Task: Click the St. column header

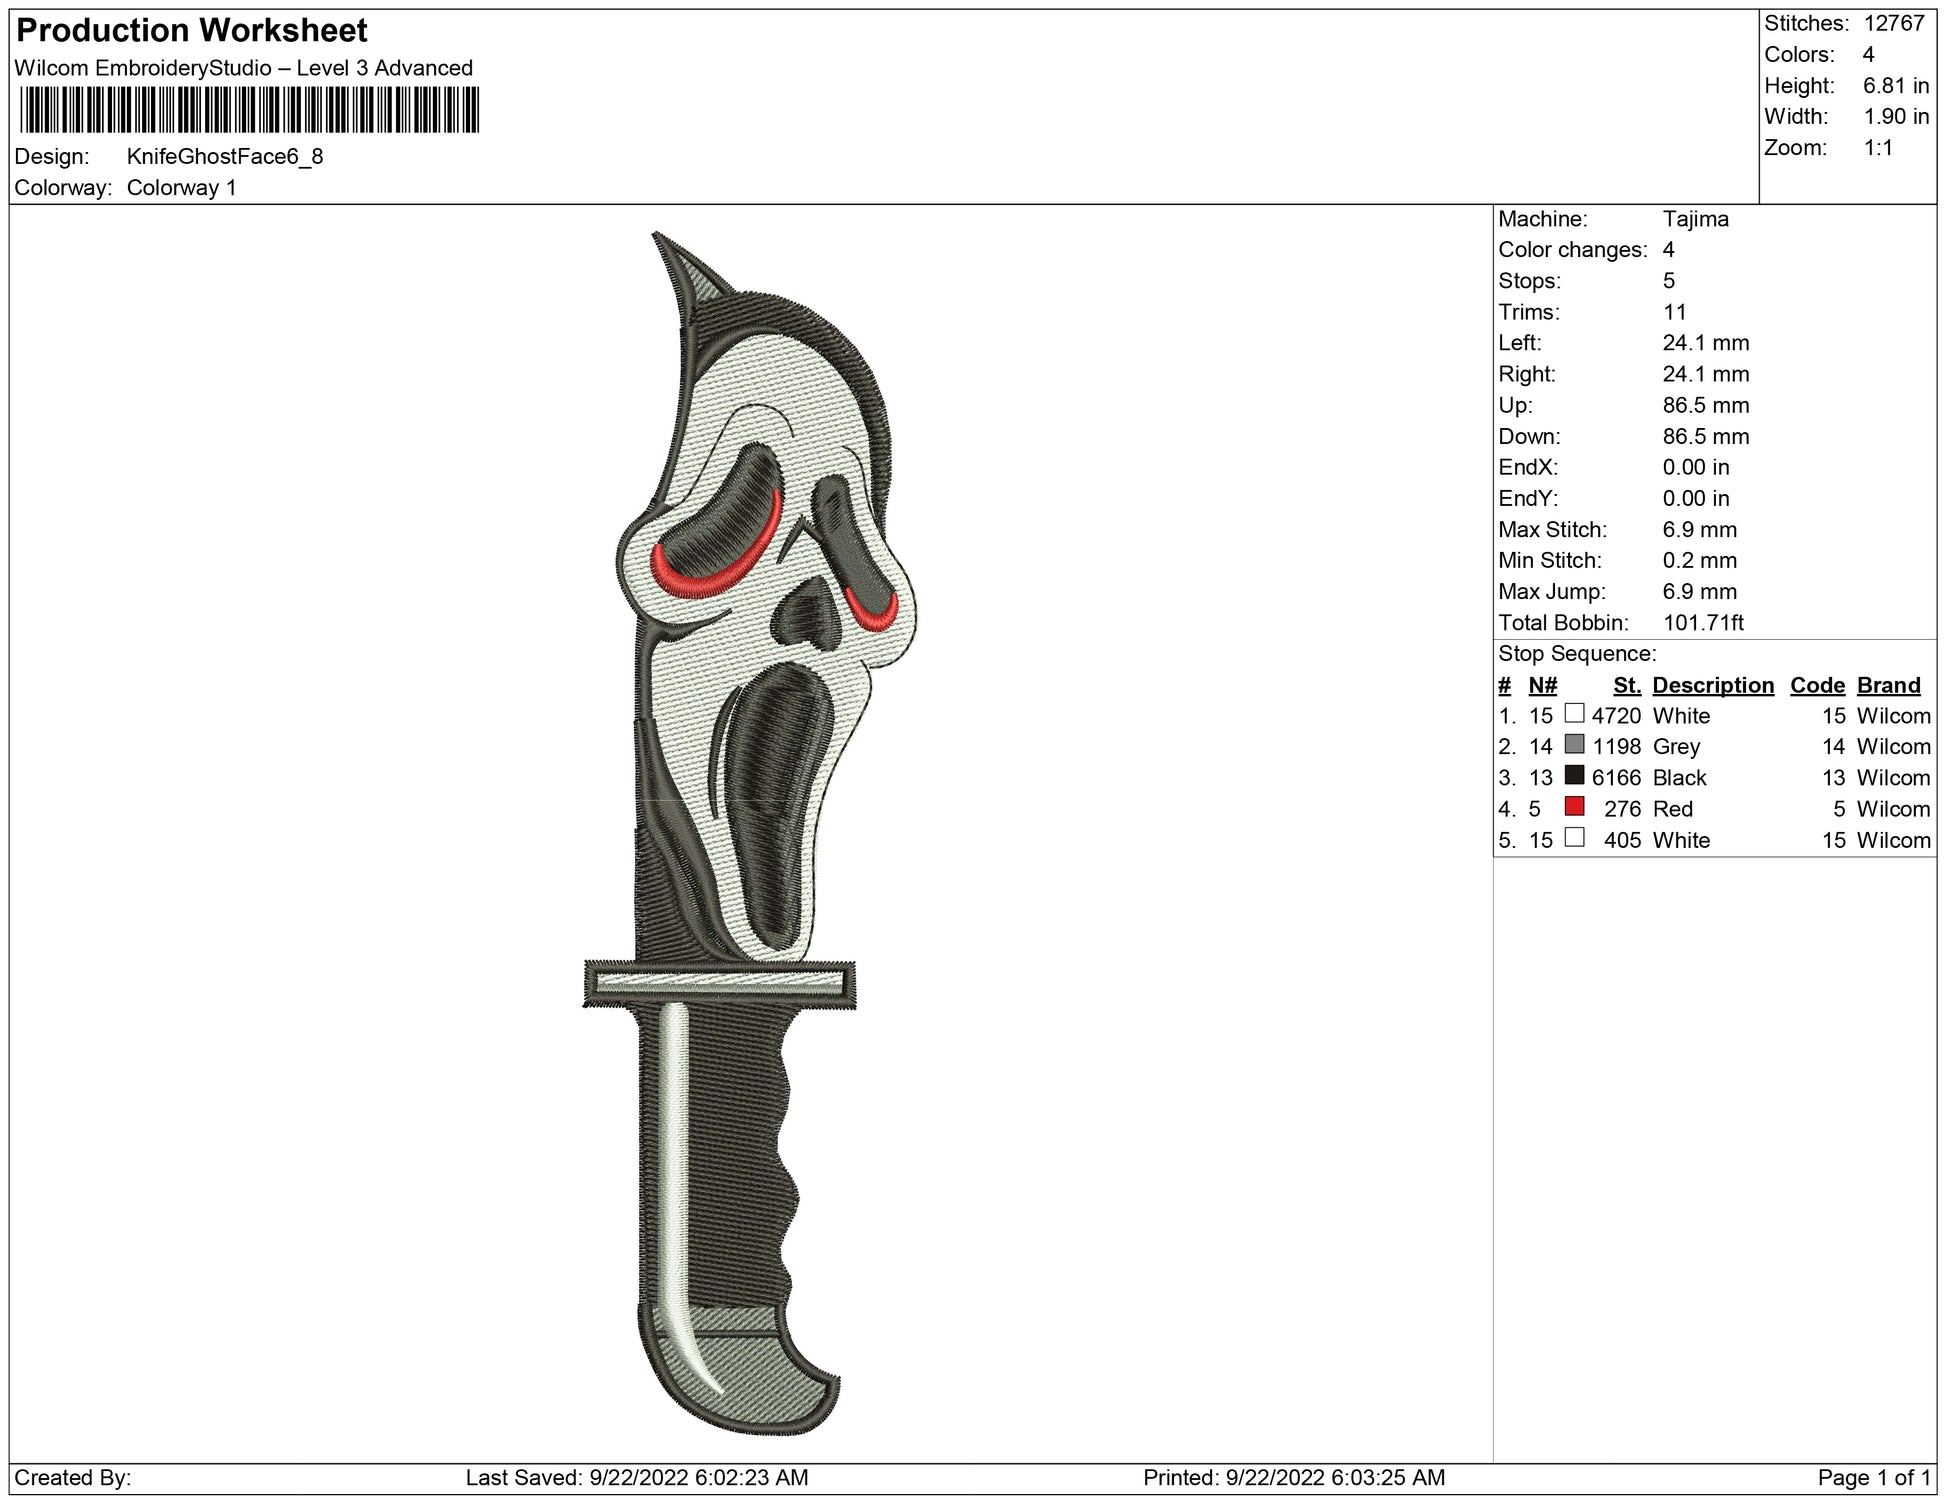Action: tap(1627, 685)
